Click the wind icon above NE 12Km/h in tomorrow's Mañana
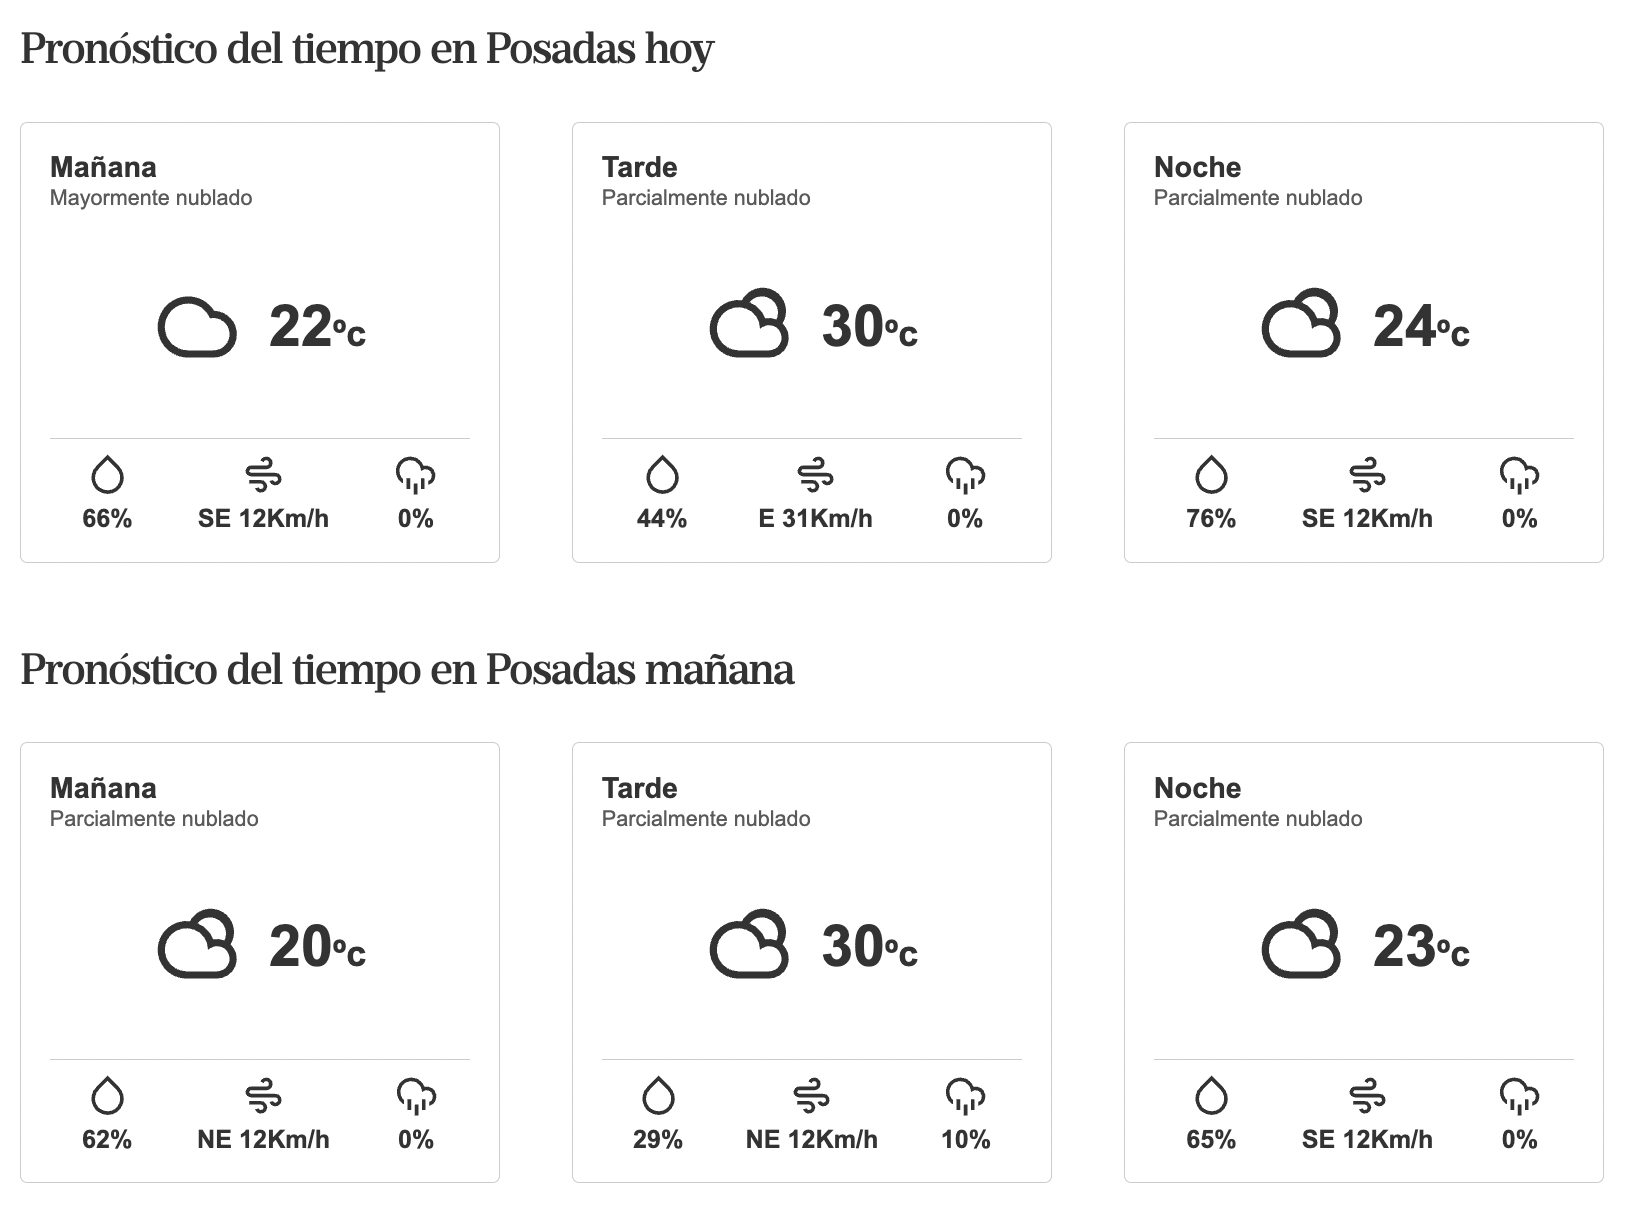This screenshot has width=1640, height=1220. (x=263, y=1096)
